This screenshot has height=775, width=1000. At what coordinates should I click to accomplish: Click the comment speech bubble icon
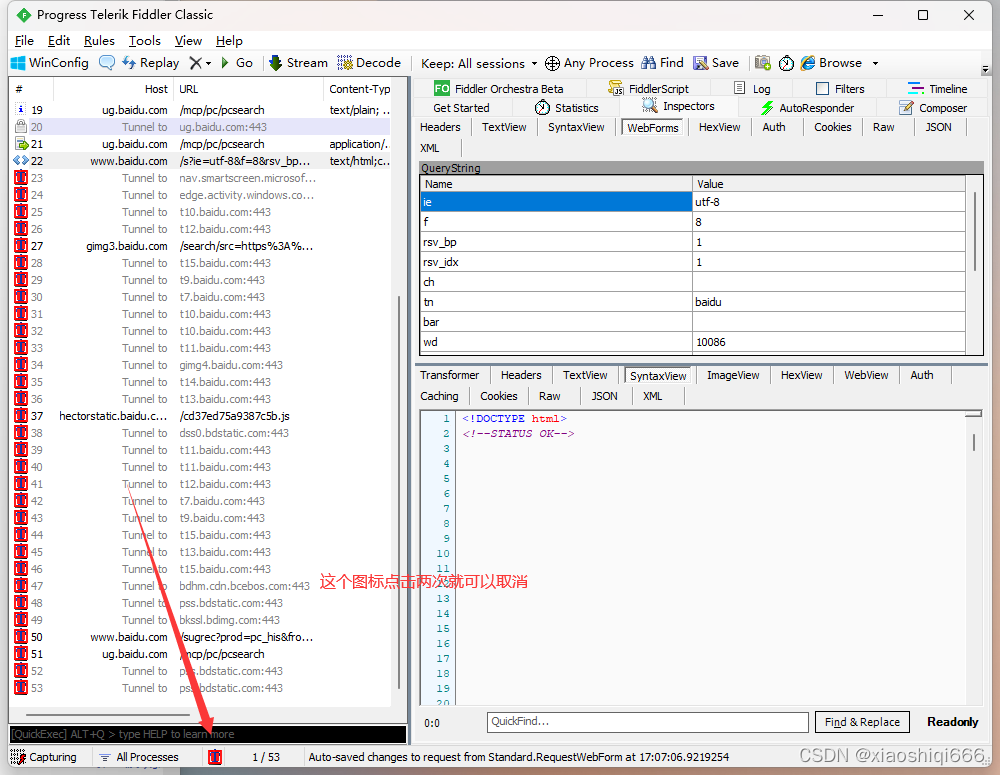point(107,63)
